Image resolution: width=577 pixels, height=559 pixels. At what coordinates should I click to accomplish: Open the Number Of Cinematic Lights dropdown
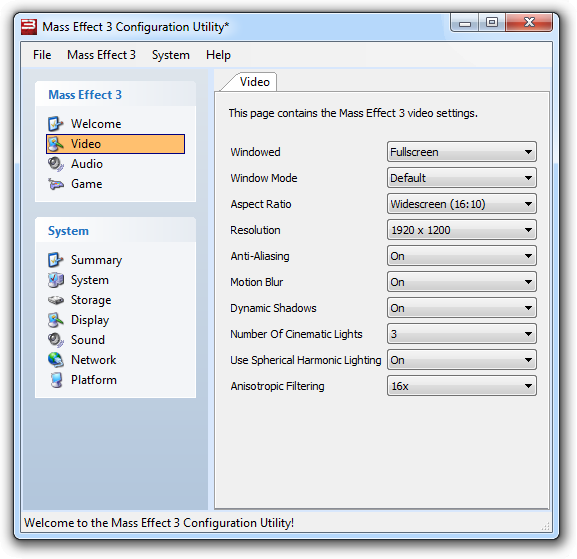461,334
